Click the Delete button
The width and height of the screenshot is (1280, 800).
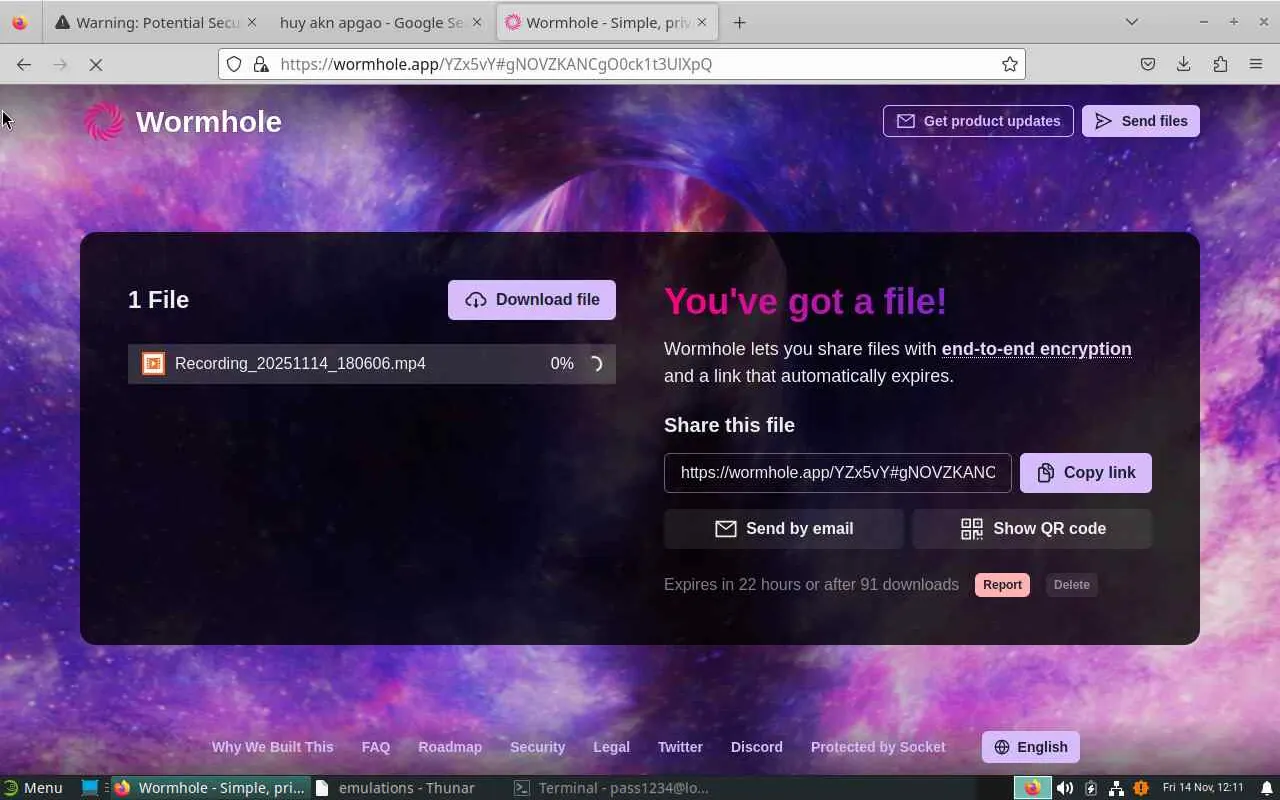[1071, 585]
